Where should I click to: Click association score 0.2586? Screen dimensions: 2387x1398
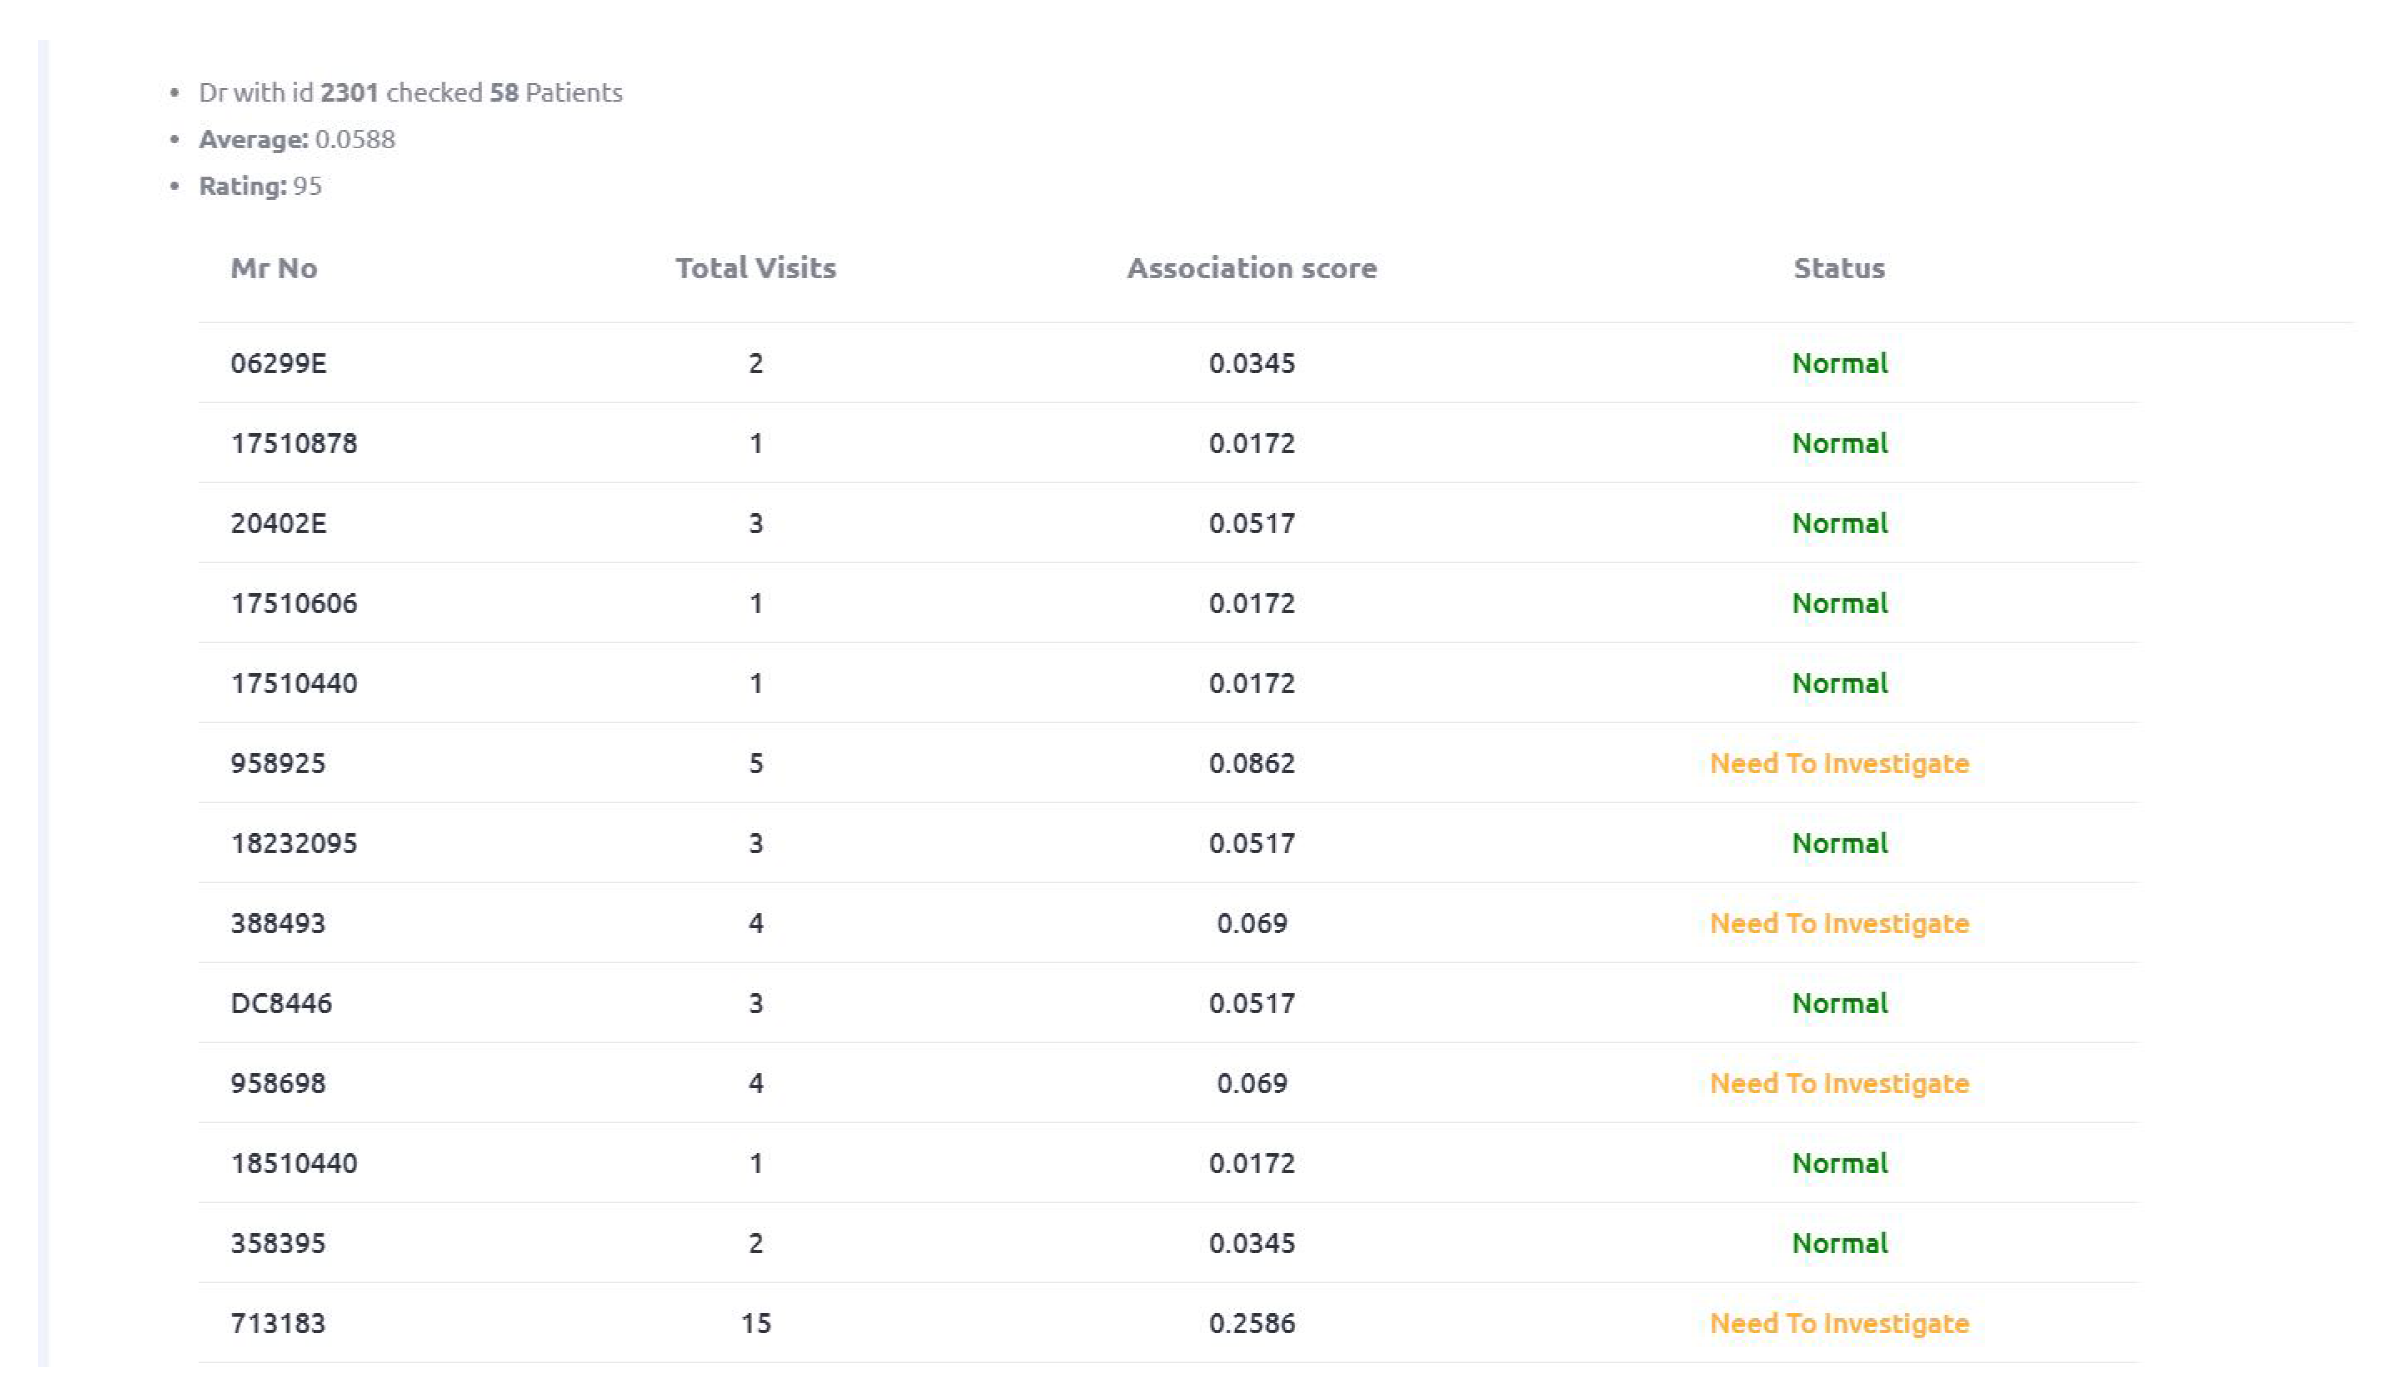(x=1251, y=1323)
